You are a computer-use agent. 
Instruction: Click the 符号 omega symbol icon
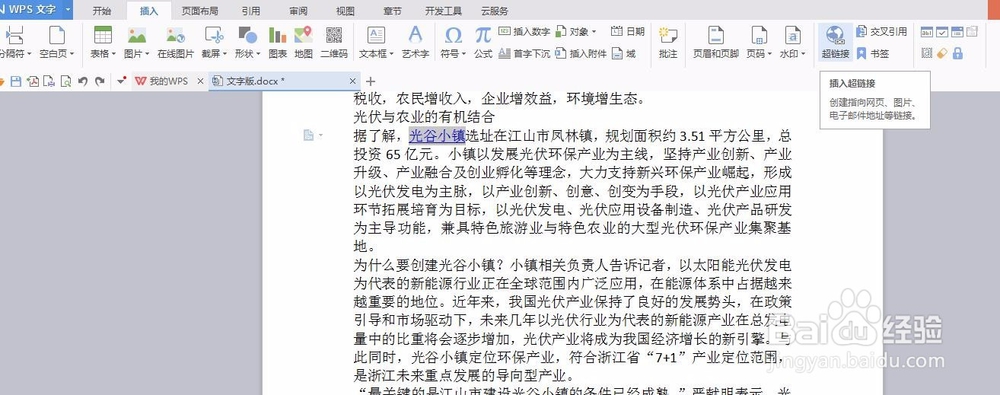click(453, 35)
